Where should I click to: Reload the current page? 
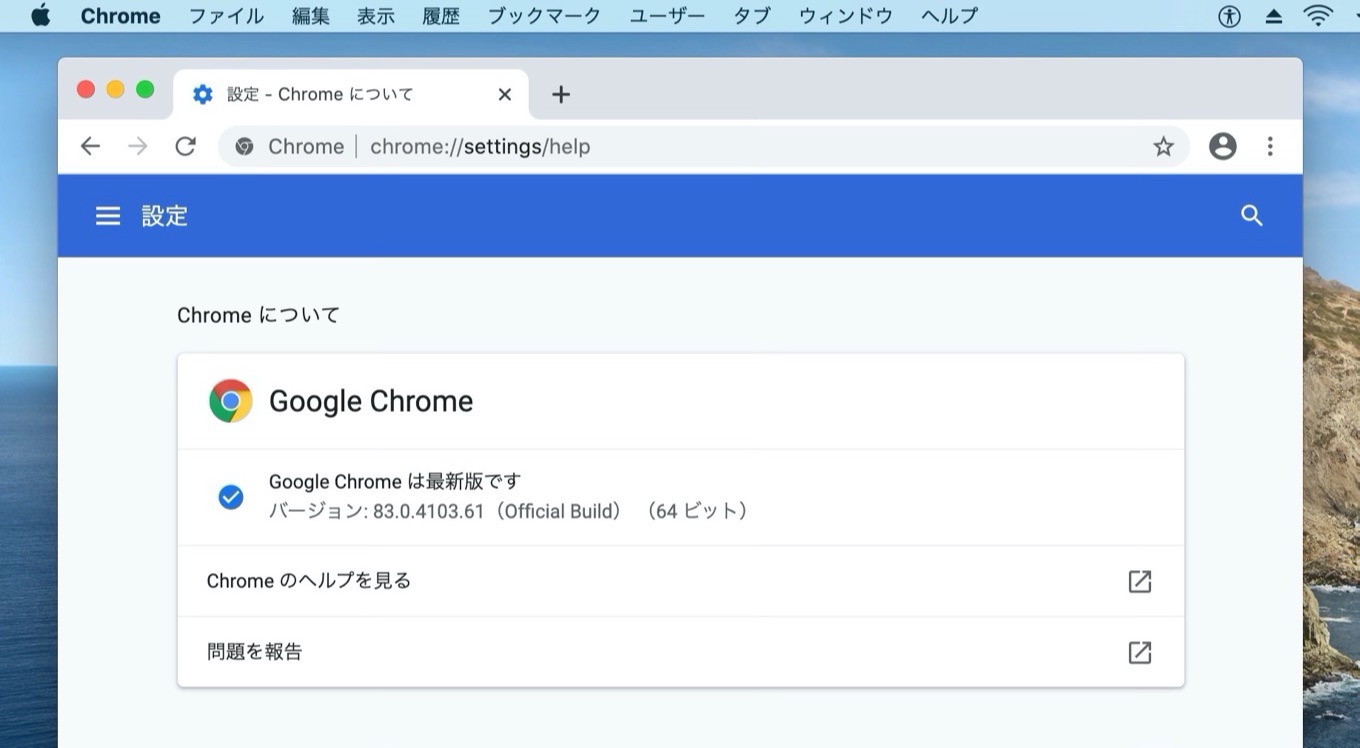(185, 147)
